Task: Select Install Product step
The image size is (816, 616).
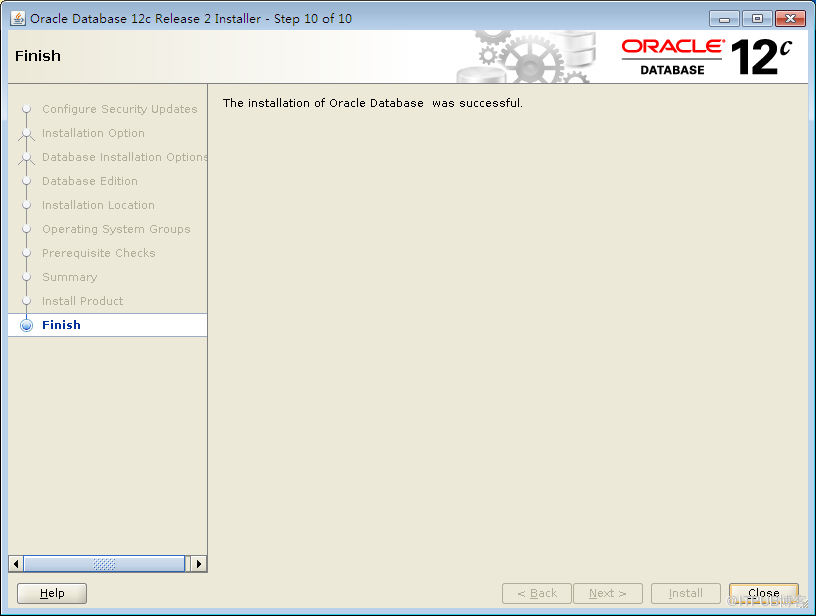Action: 83,301
